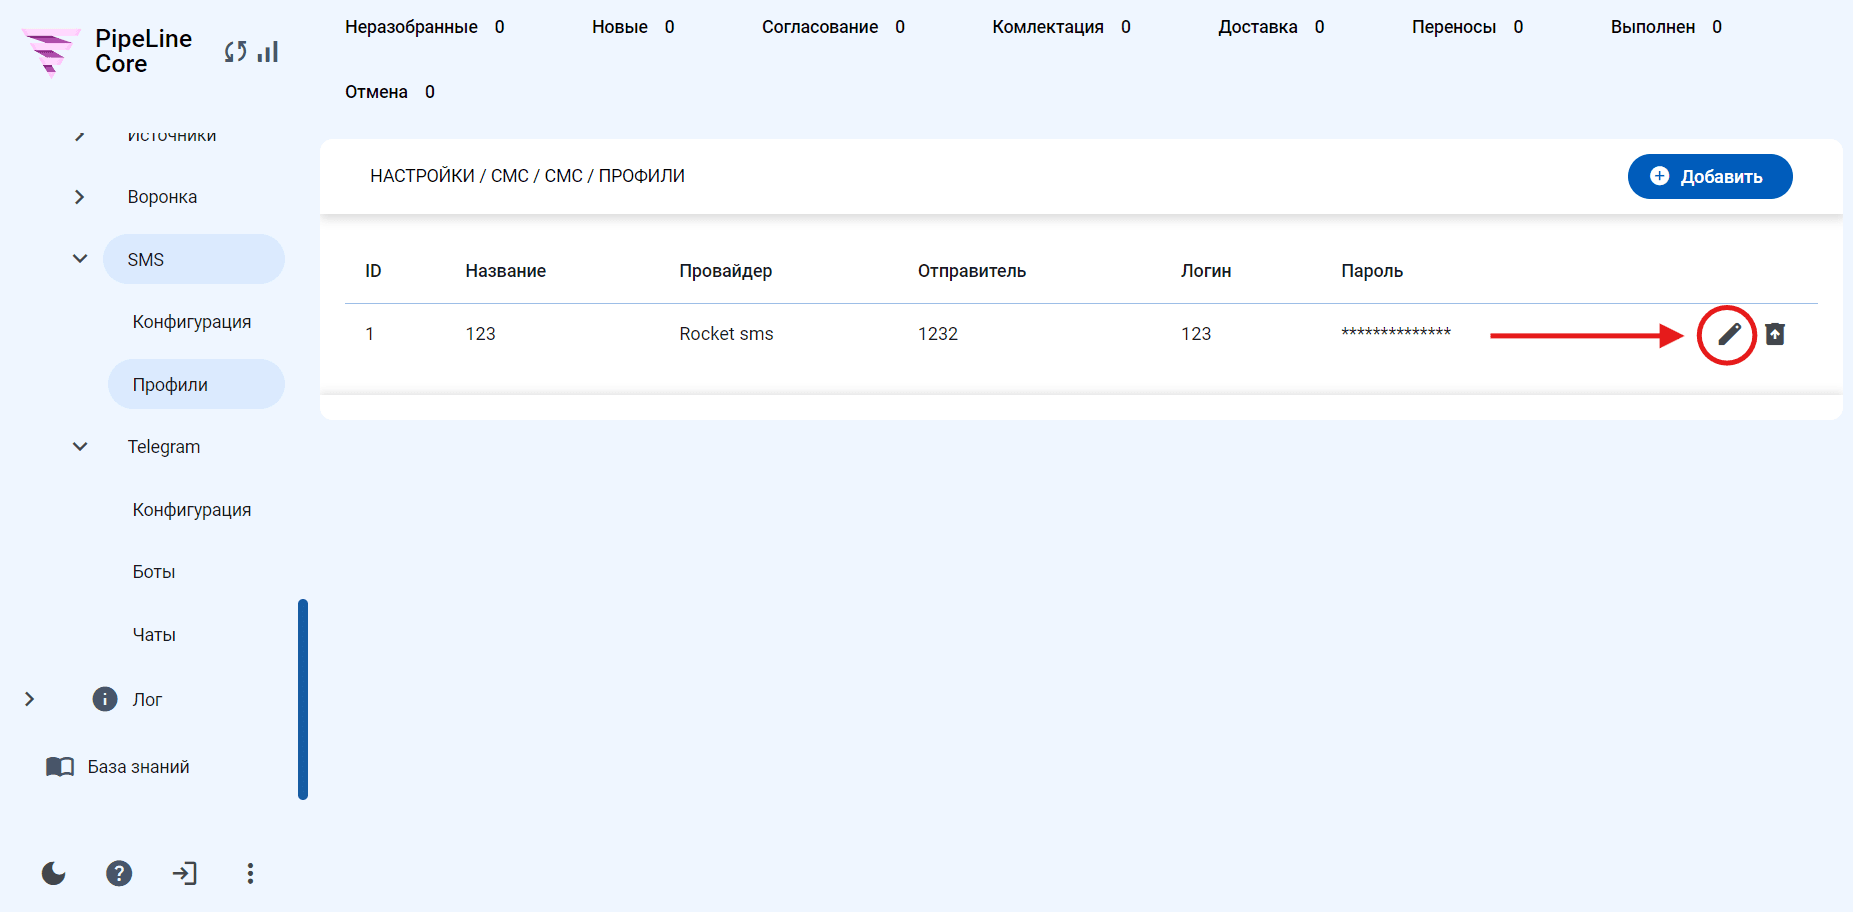
Task: Open Конфигурация under Telegram
Action: click(x=192, y=510)
